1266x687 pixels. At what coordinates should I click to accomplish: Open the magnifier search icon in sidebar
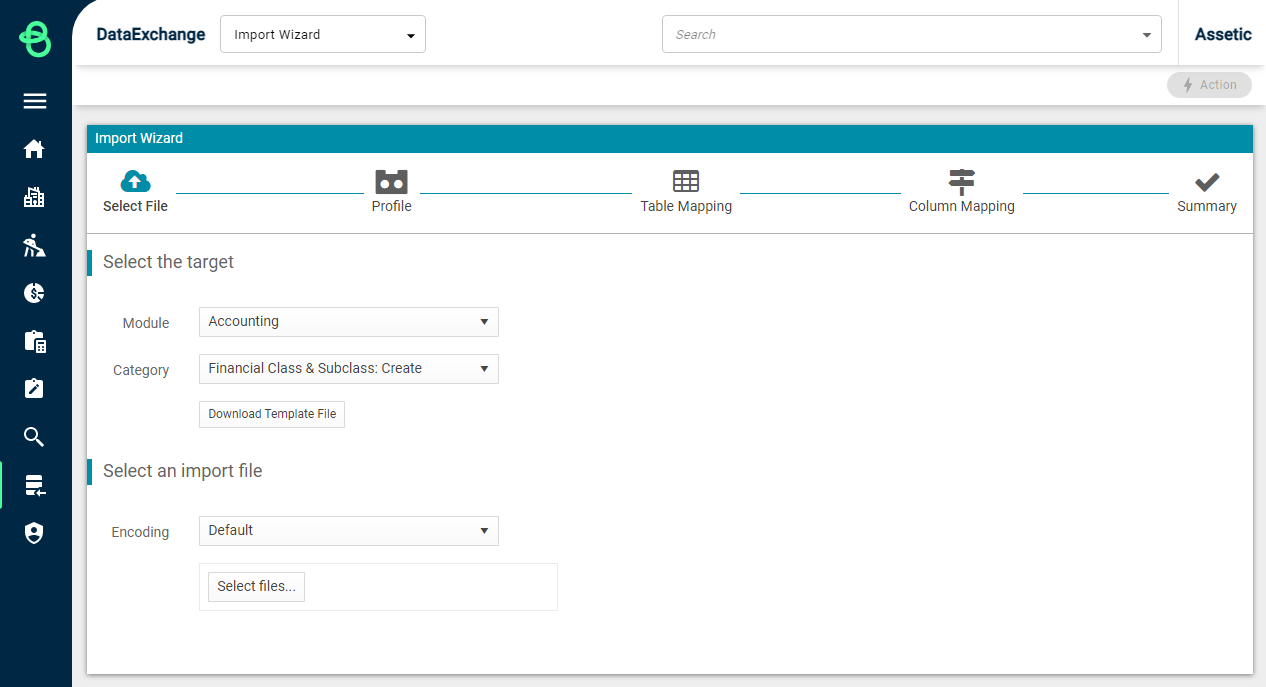pyautogui.click(x=34, y=437)
